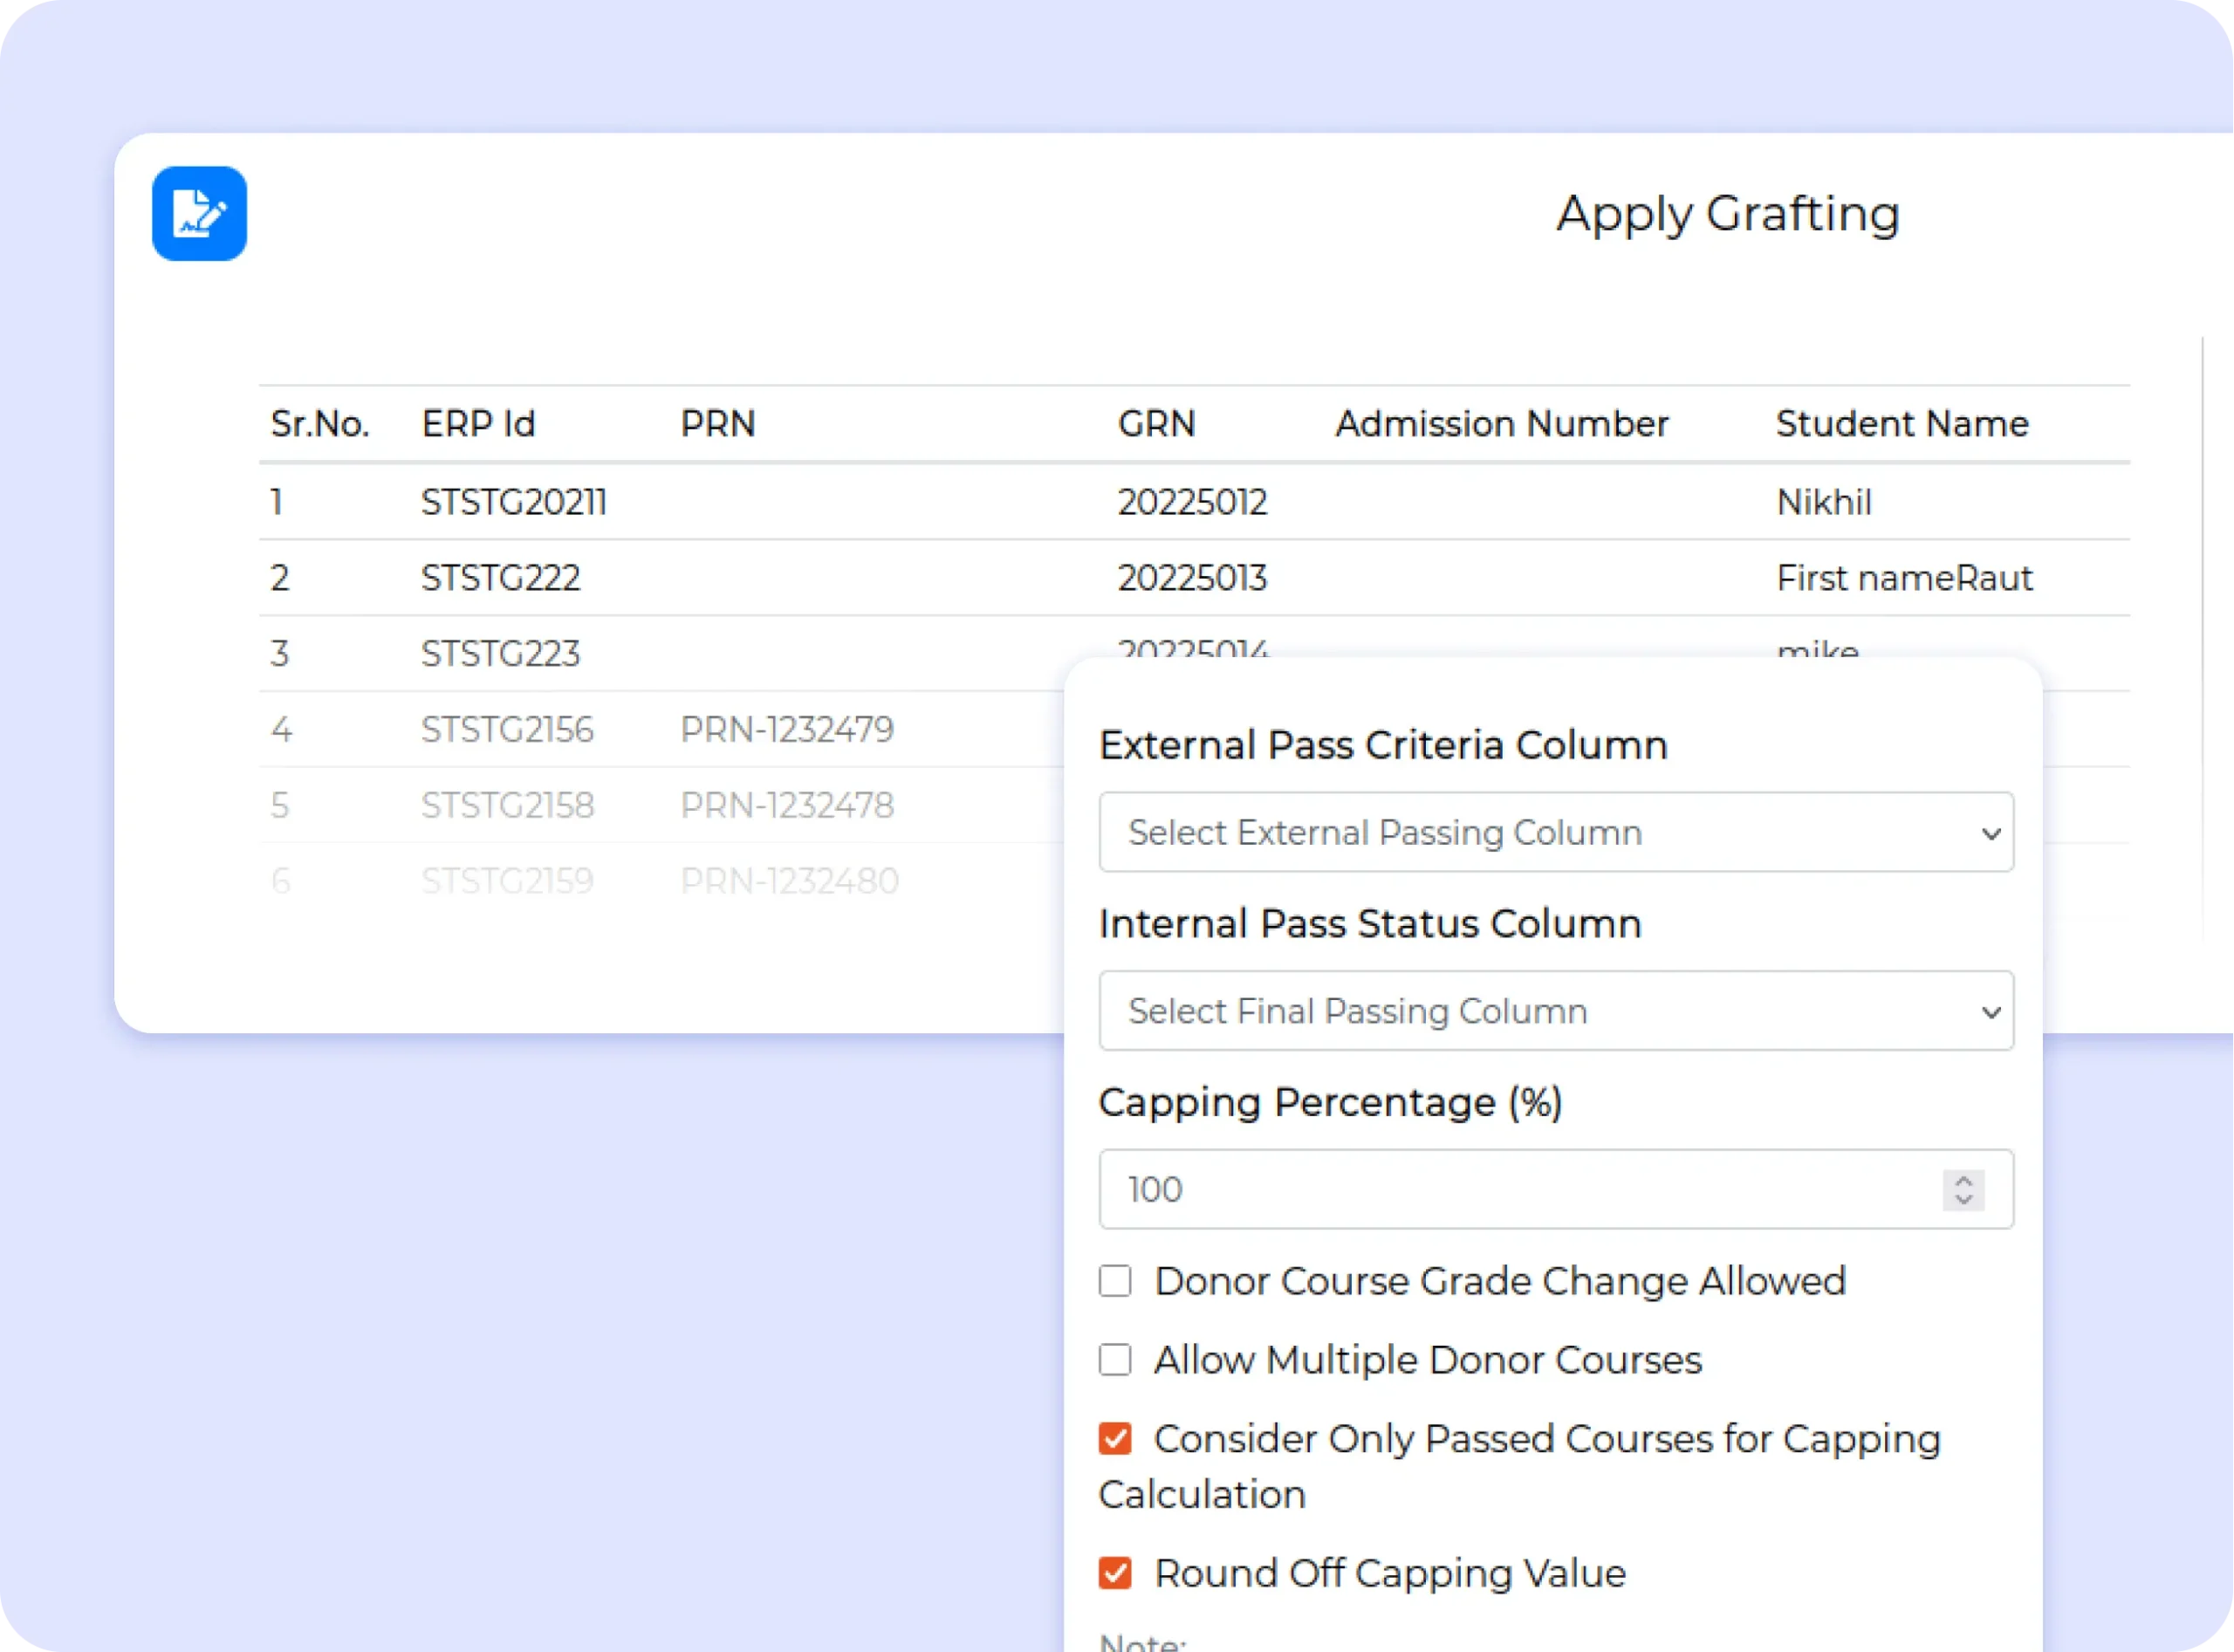The height and width of the screenshot is (1652, 2234).
Task: Click the Capping Percentage input field
Action: (x=1500, y=1189)
